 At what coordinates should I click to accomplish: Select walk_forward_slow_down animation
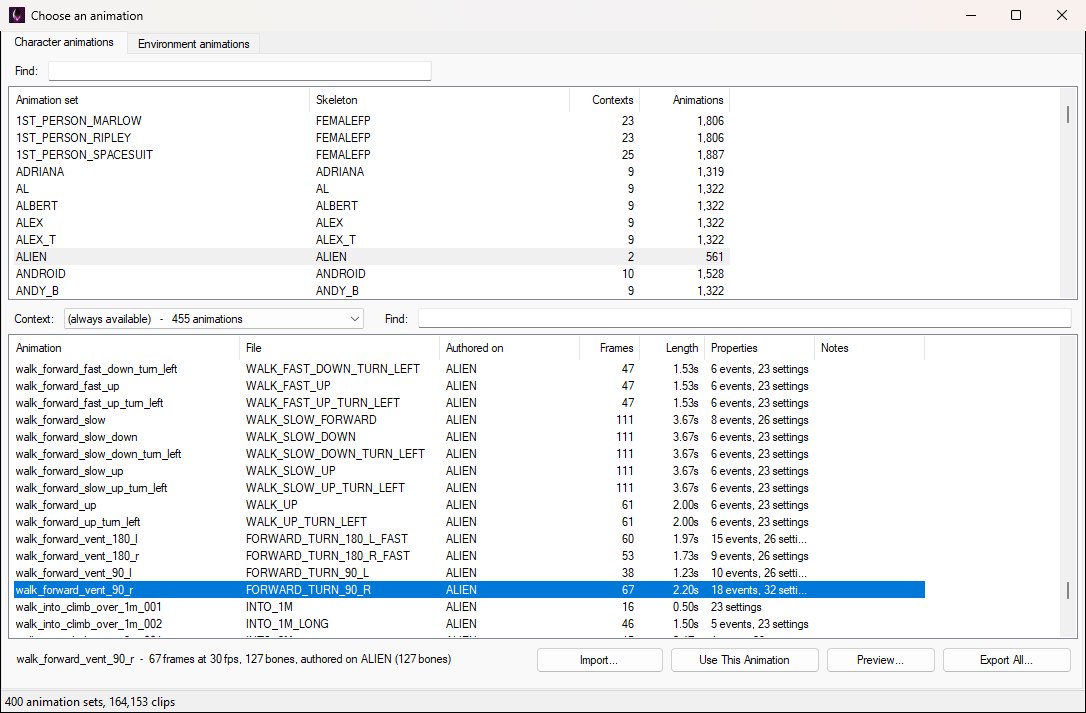[x=469, y=437]
